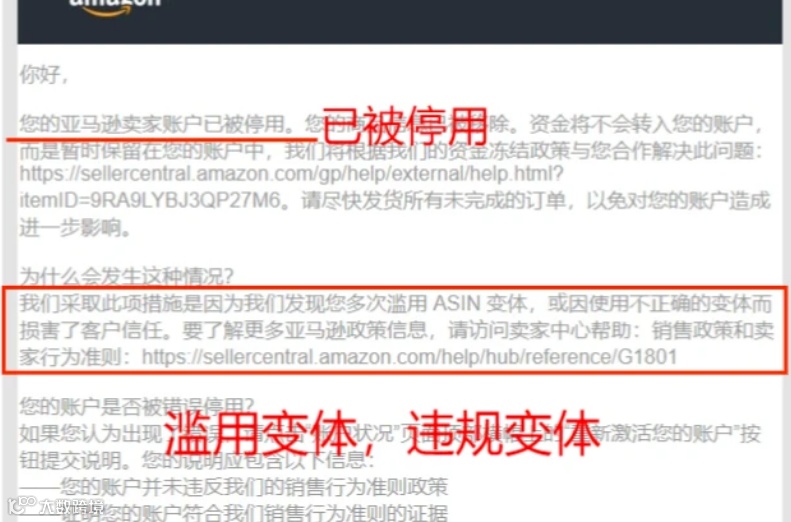Screen dimensions: 791x522
Task: Click the itemID=9RA9LYBJ3QP27M6 link line
Action: coord(149,201)
